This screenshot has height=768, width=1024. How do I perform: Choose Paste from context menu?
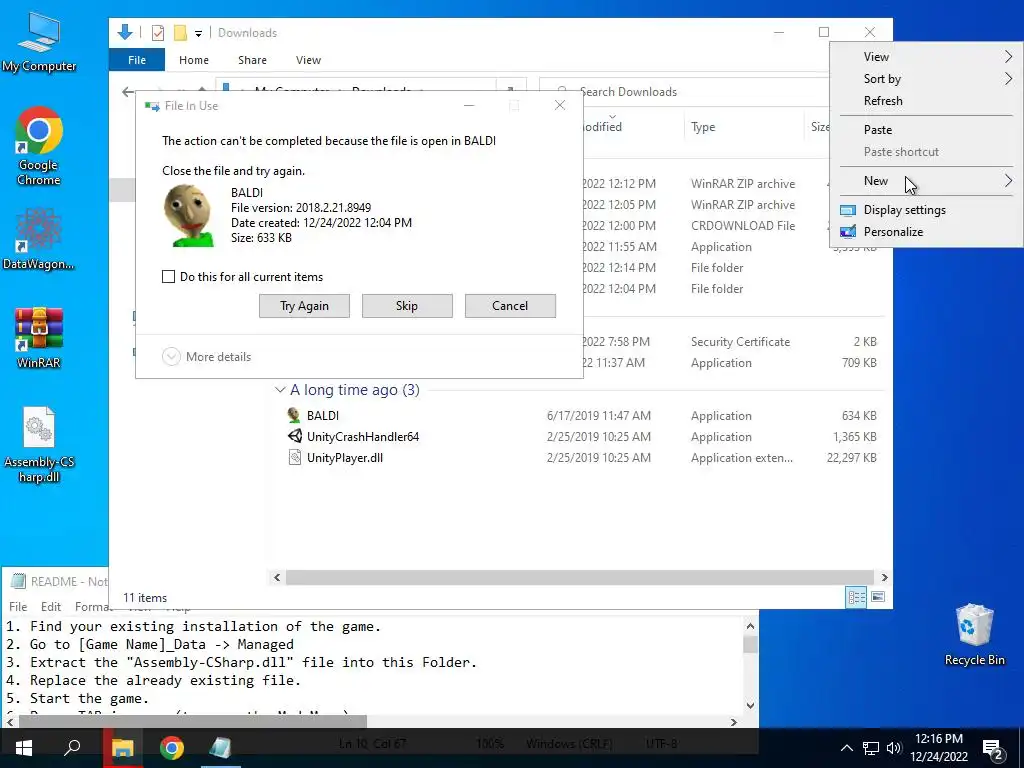click(926, 130)
